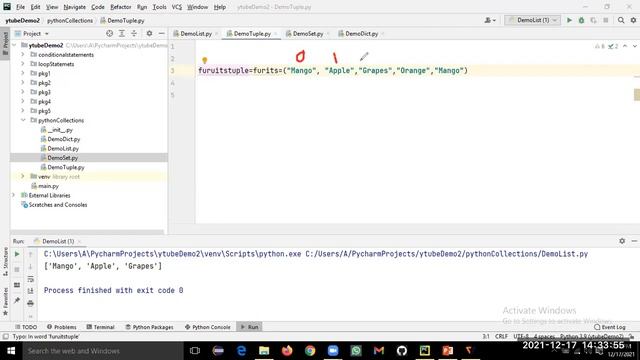Open the VCS menu
Image resolution: width=640 pixels, height=360 pixels.
(176, 7)
